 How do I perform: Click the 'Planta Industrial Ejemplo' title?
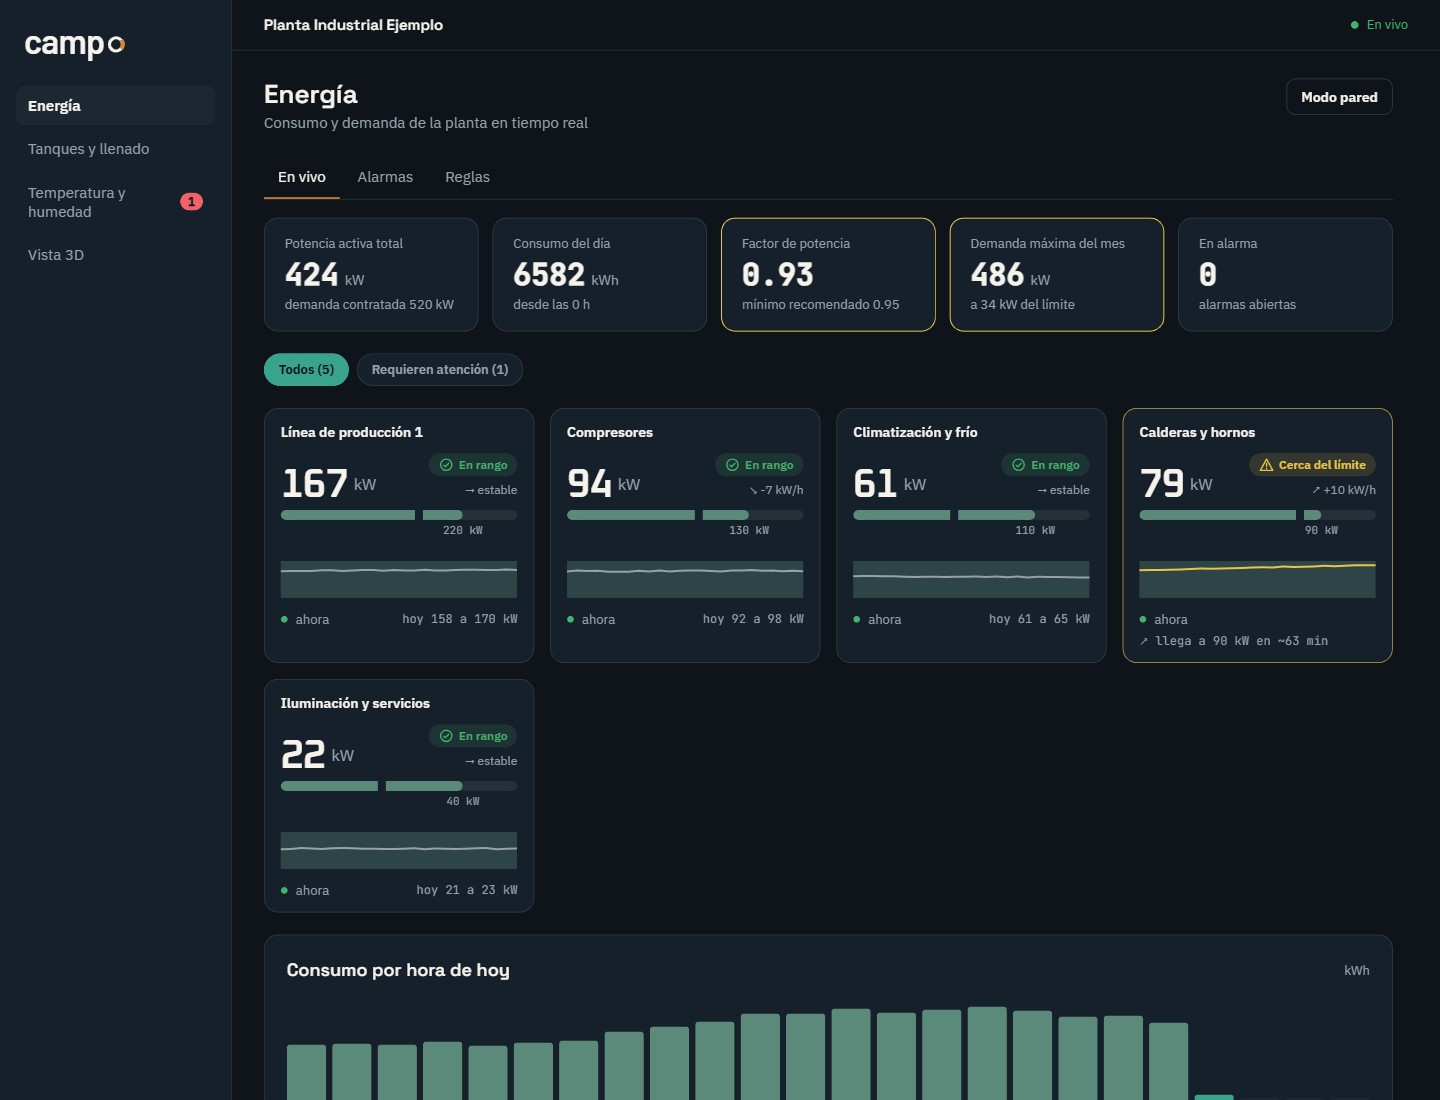(353, 25)
